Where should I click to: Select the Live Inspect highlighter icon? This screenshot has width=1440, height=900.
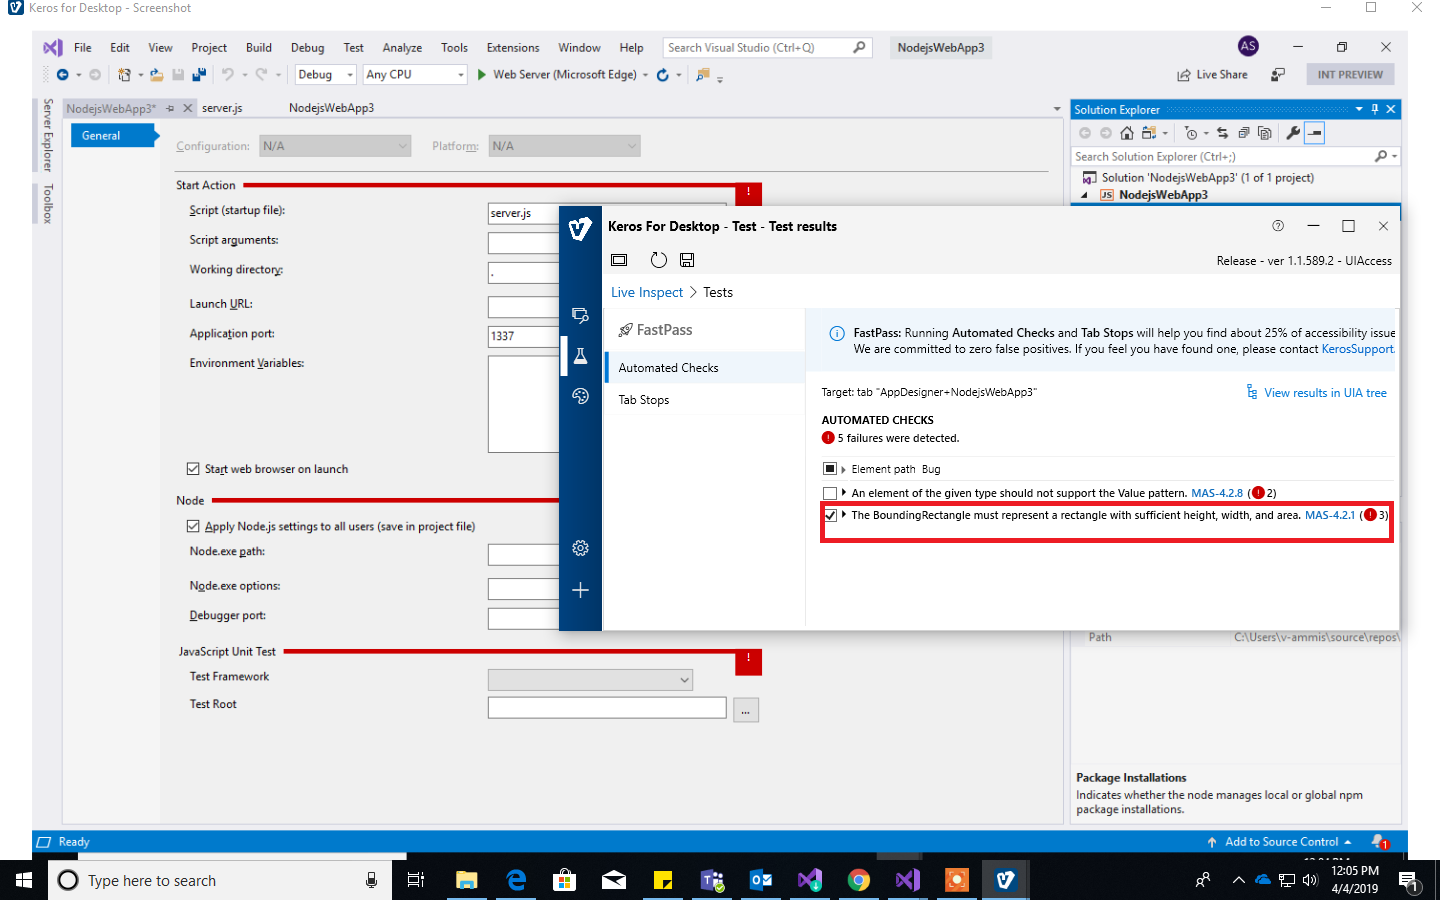tap(580, 314)
